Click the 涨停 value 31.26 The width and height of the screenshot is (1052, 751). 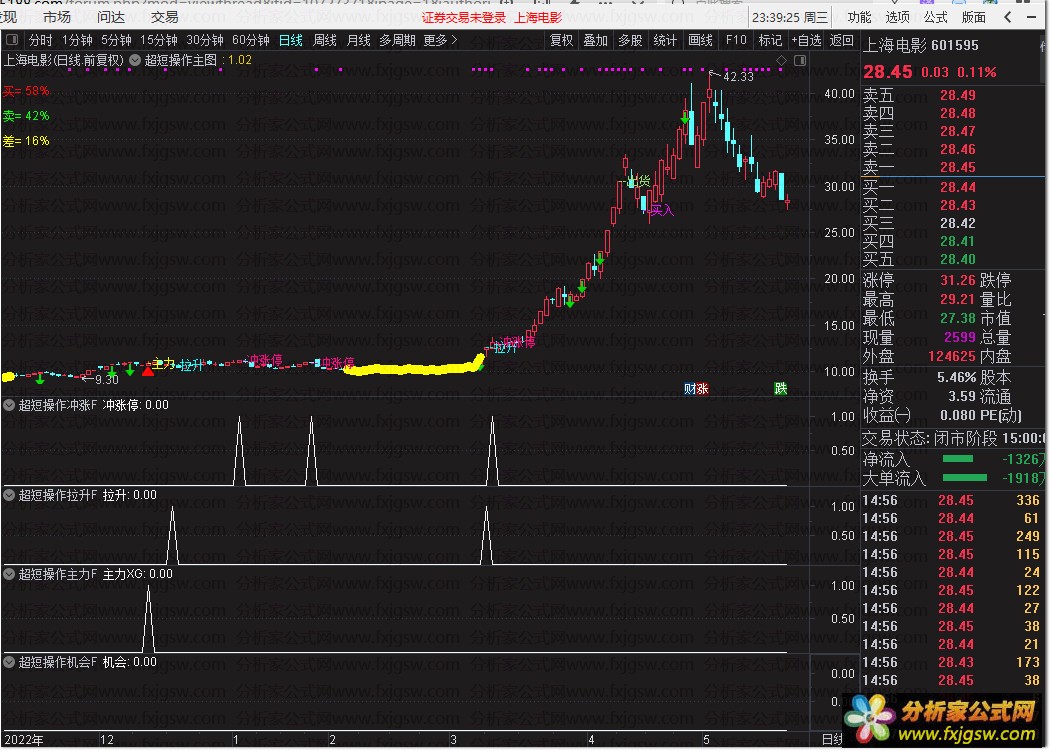point(957,280)
